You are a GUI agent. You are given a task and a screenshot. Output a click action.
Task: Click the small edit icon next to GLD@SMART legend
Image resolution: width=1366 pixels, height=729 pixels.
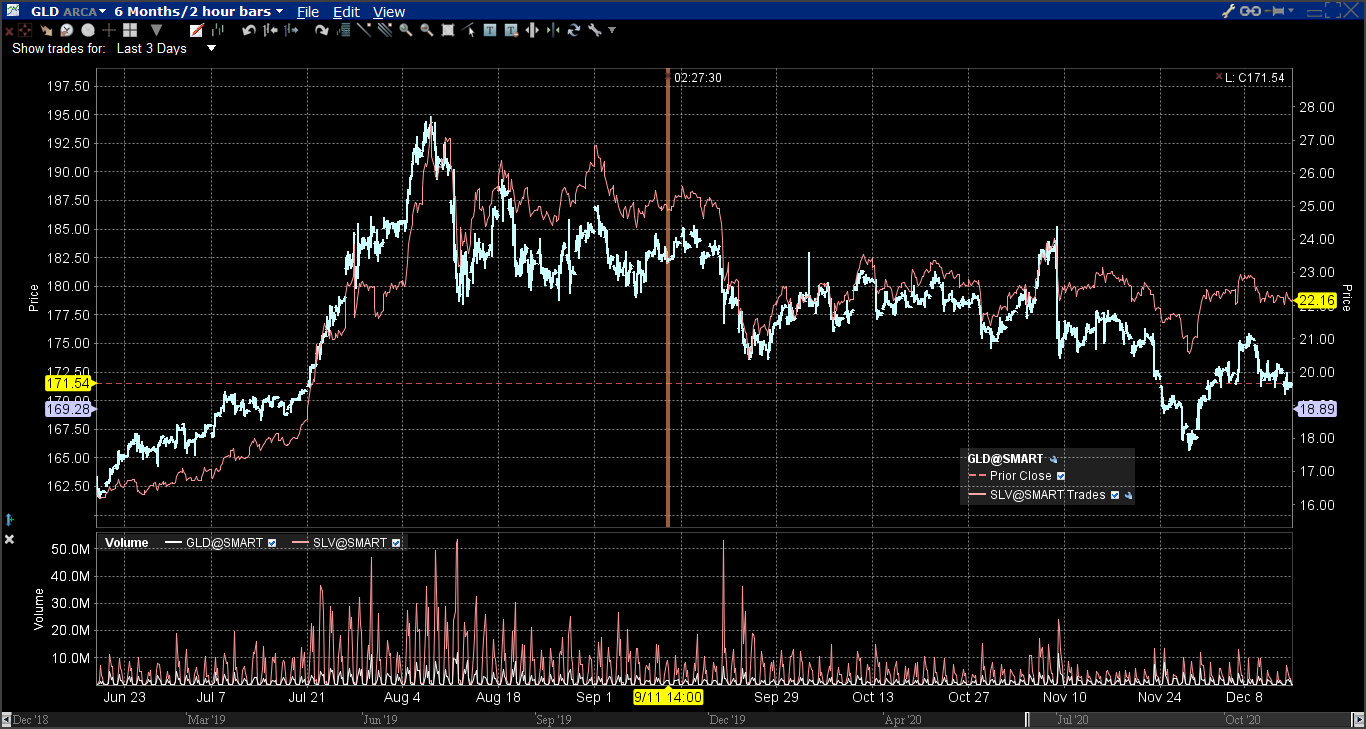coord(1053,459)
